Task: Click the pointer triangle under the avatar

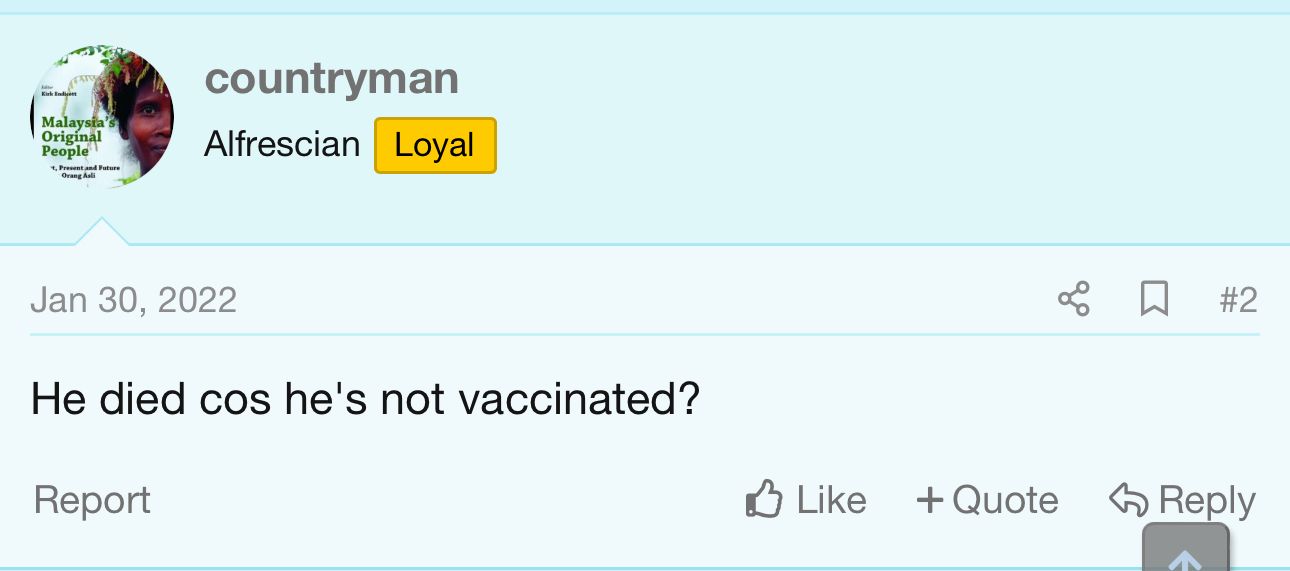Action: coord(102,232)
